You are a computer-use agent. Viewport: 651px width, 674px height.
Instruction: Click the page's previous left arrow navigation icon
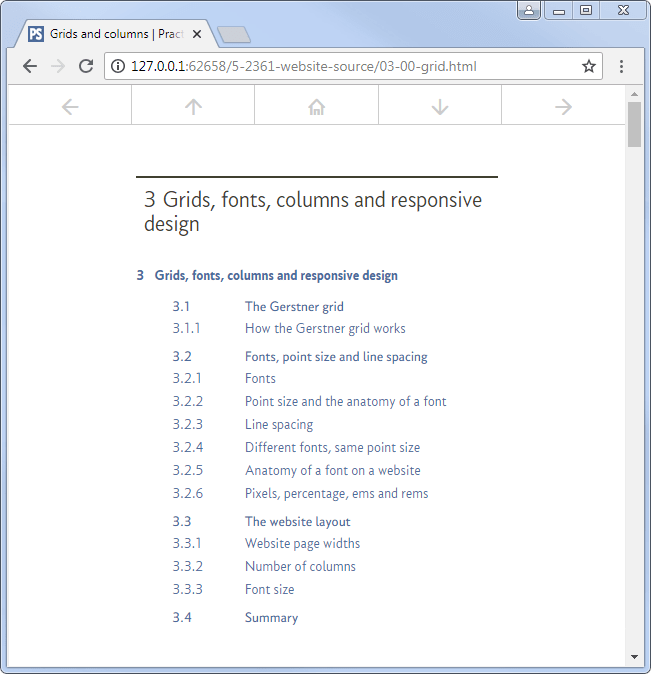pyautogui.click(x=70, y=107)
